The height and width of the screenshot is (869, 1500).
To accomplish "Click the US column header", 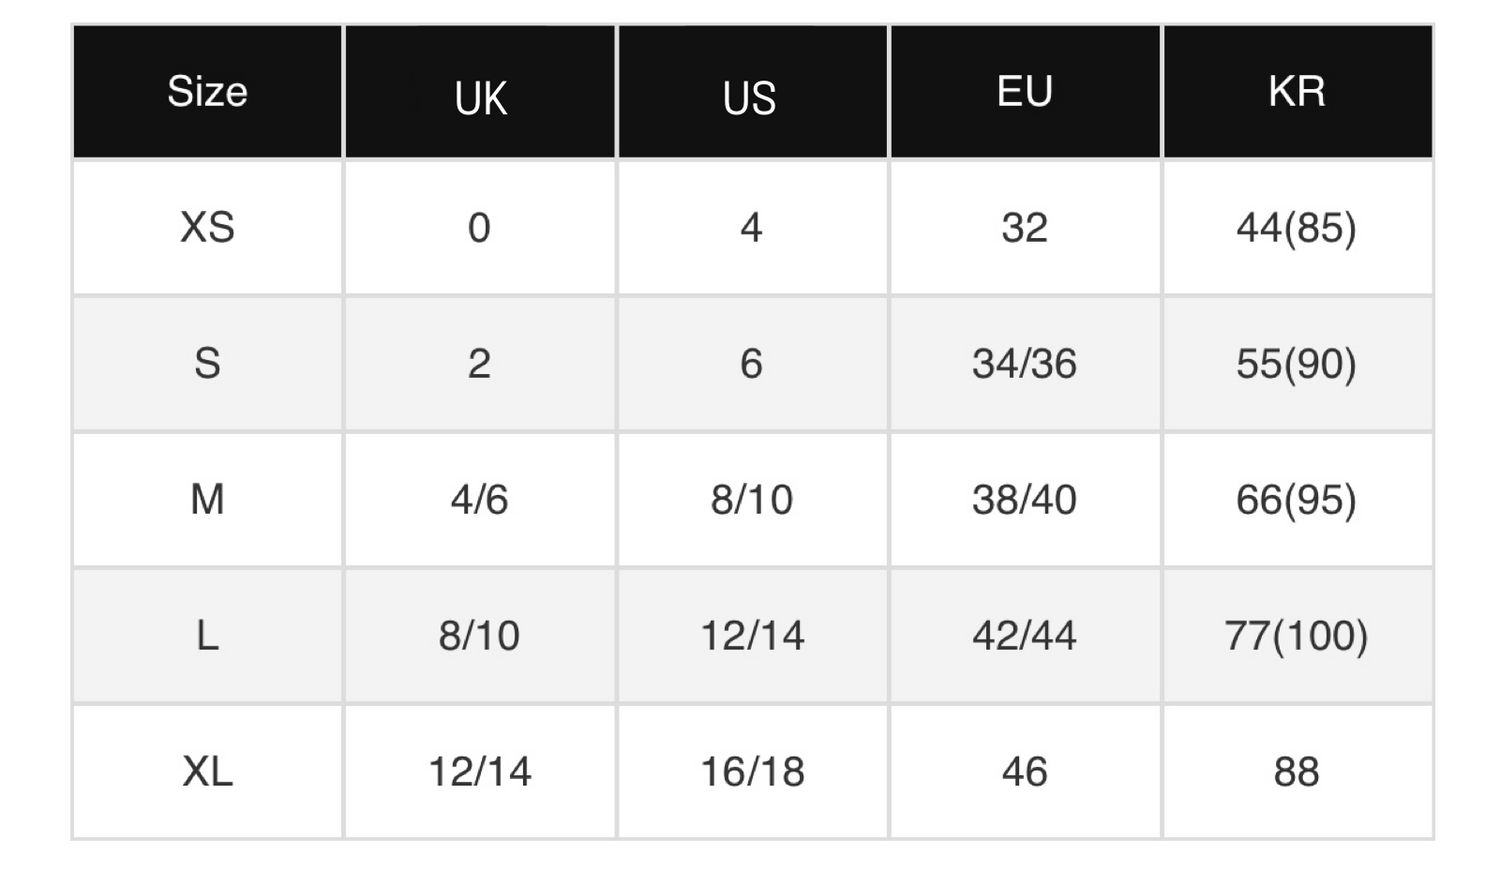I will [x=750, y=98].
